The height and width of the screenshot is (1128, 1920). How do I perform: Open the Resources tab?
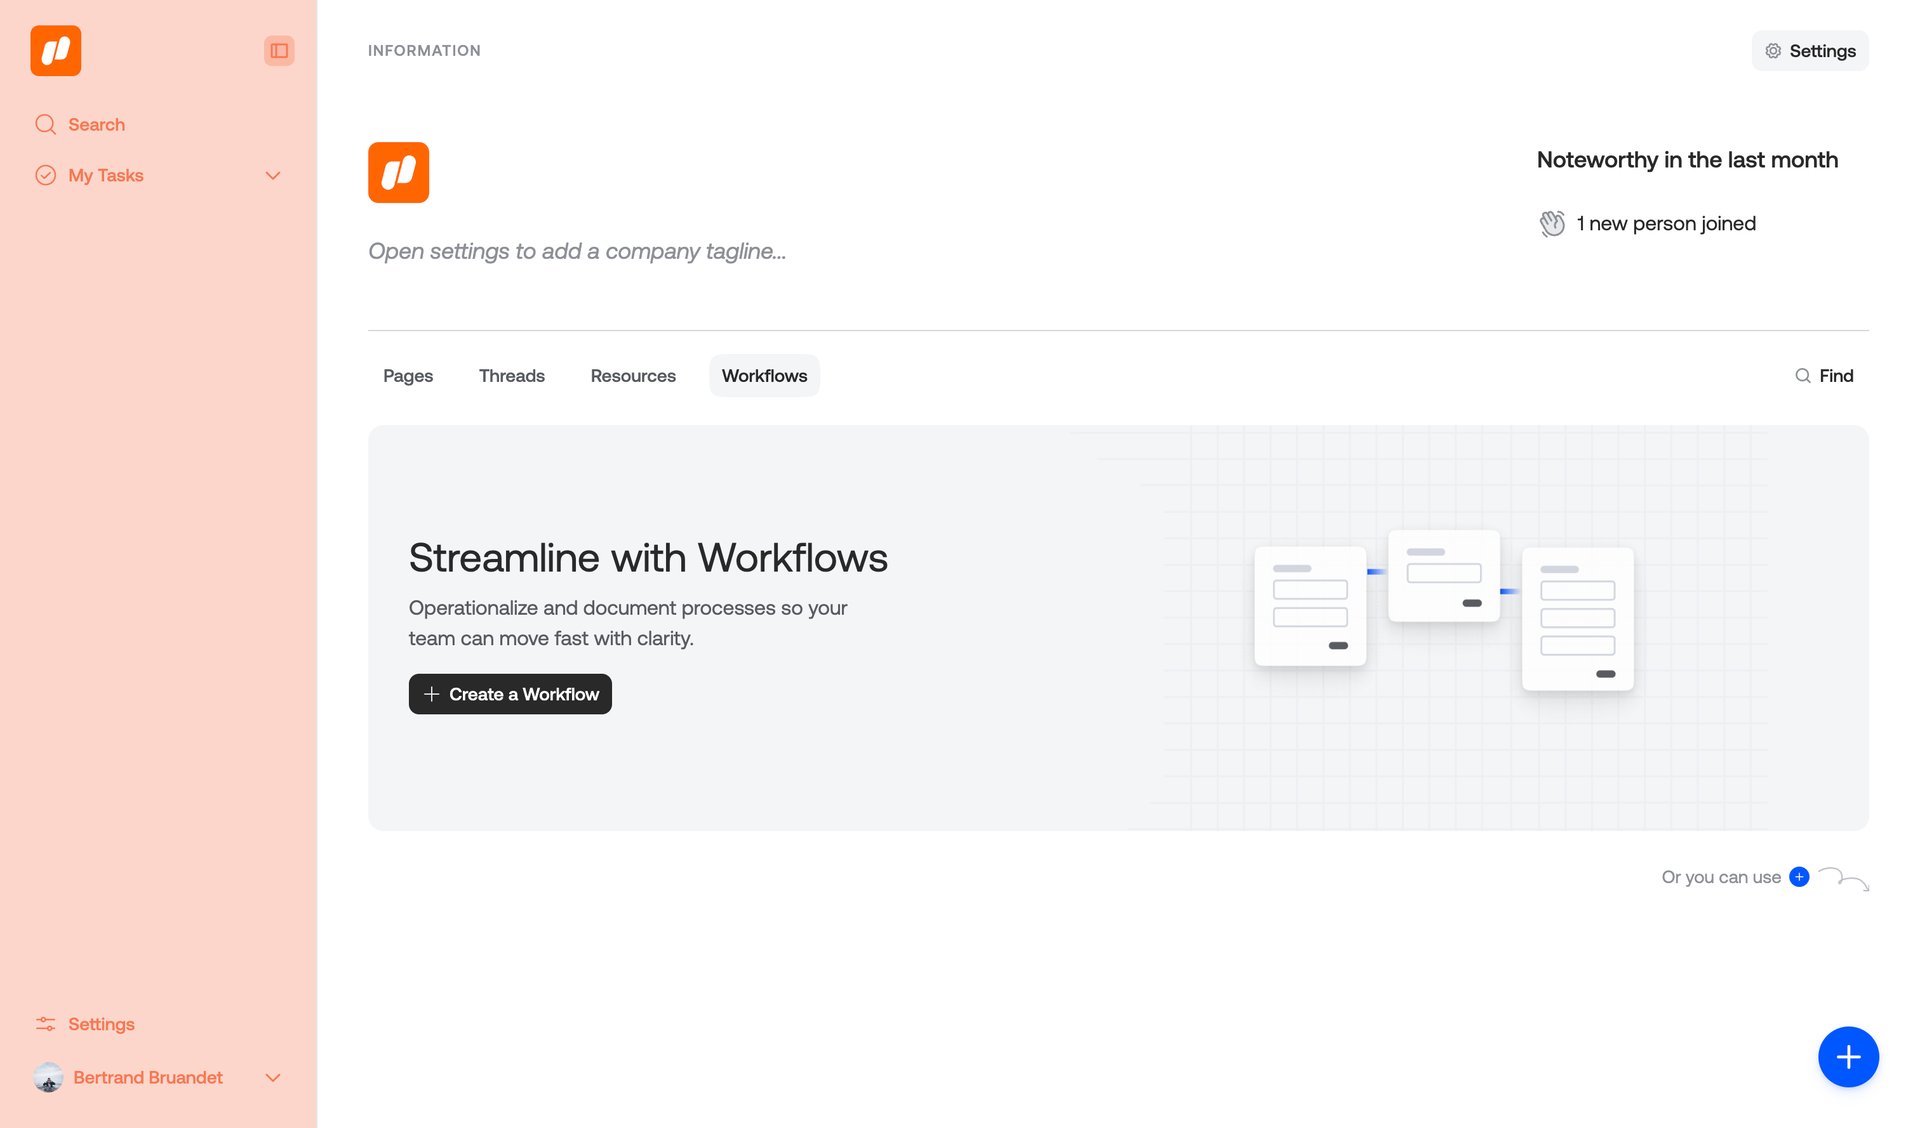pyautogui.click(x=633, y=376)
